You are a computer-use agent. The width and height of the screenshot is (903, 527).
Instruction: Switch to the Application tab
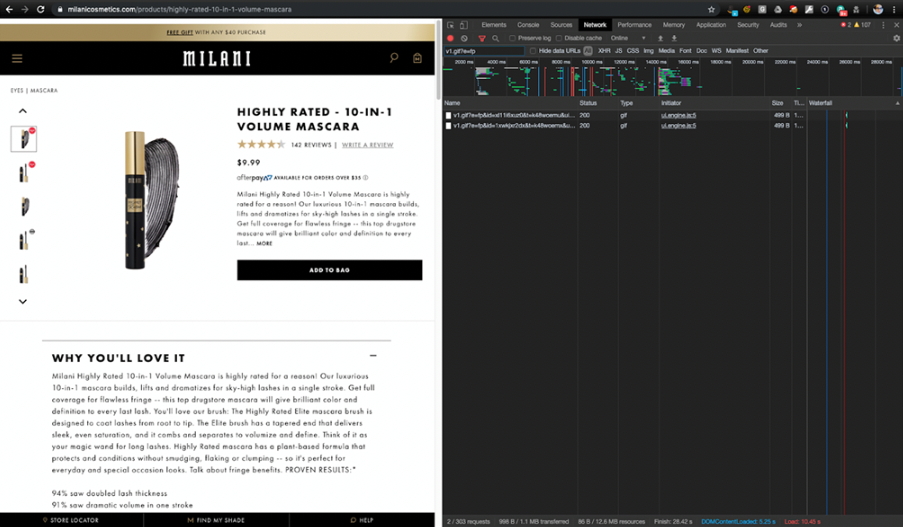711,25
